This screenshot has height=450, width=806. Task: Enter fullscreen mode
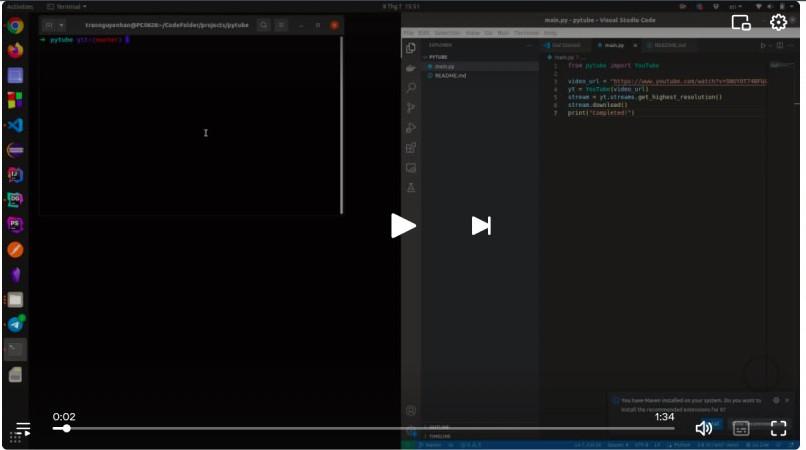778,428
